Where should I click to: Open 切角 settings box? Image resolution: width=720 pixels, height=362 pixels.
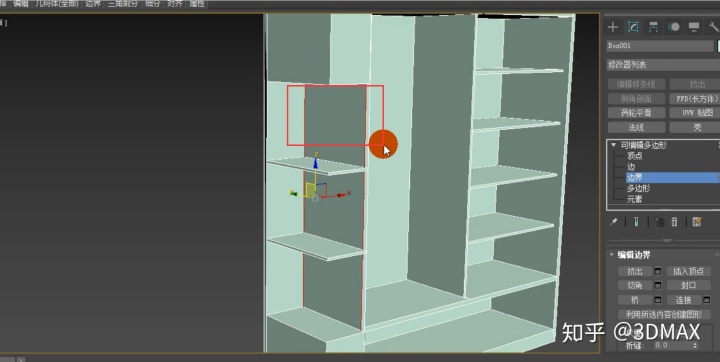click(658, 286)
